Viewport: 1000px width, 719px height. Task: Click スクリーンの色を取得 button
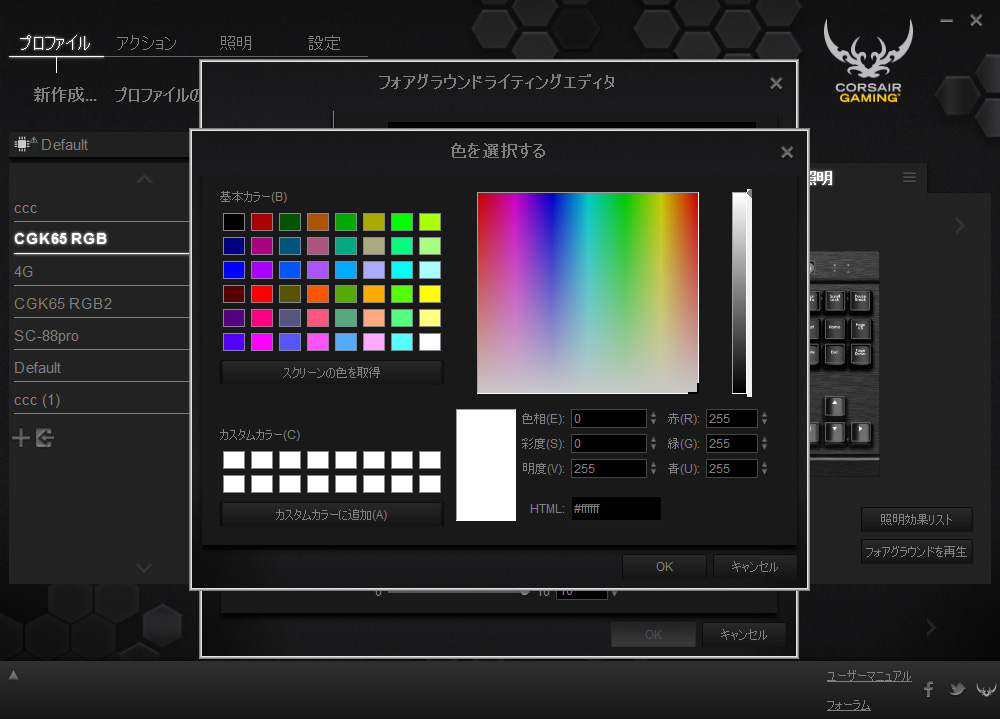click(332, 373)
